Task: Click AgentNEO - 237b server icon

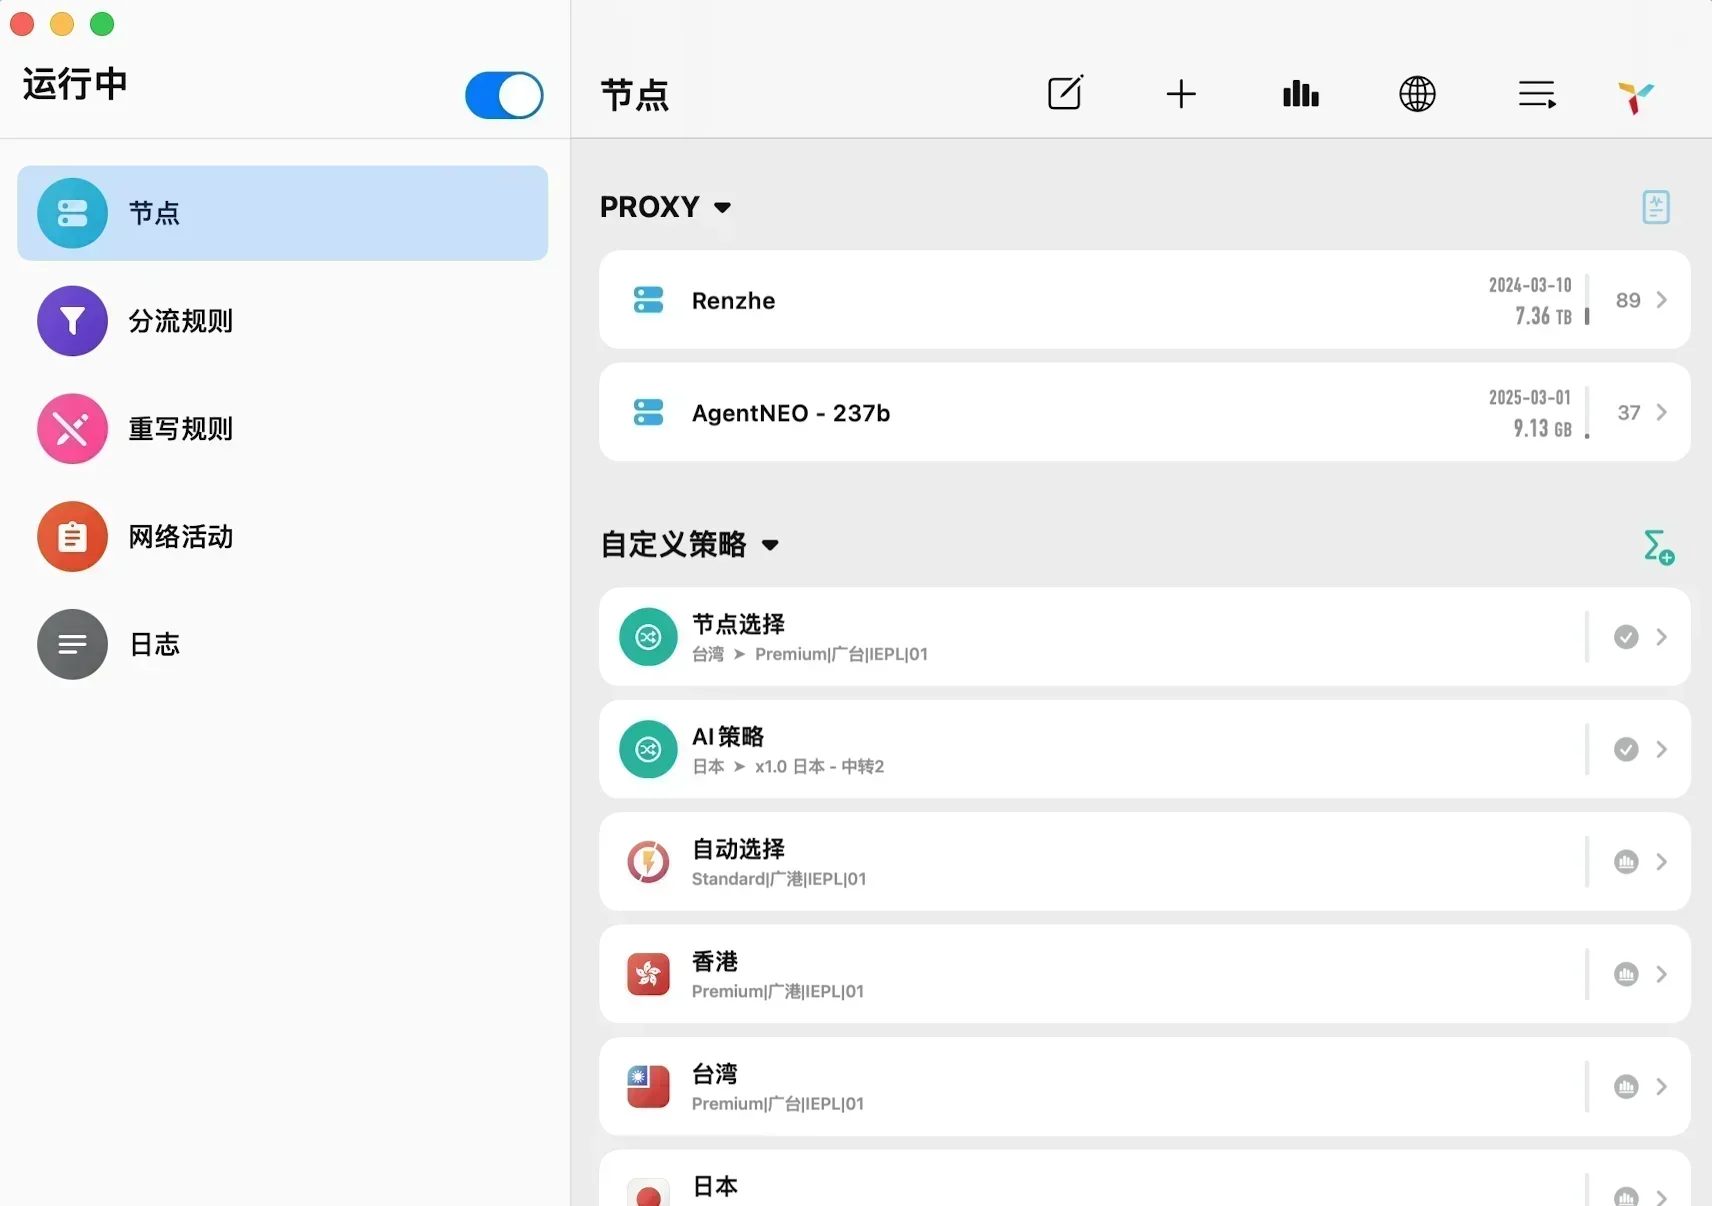Action: pyautogui.click(x=648, y=412)
